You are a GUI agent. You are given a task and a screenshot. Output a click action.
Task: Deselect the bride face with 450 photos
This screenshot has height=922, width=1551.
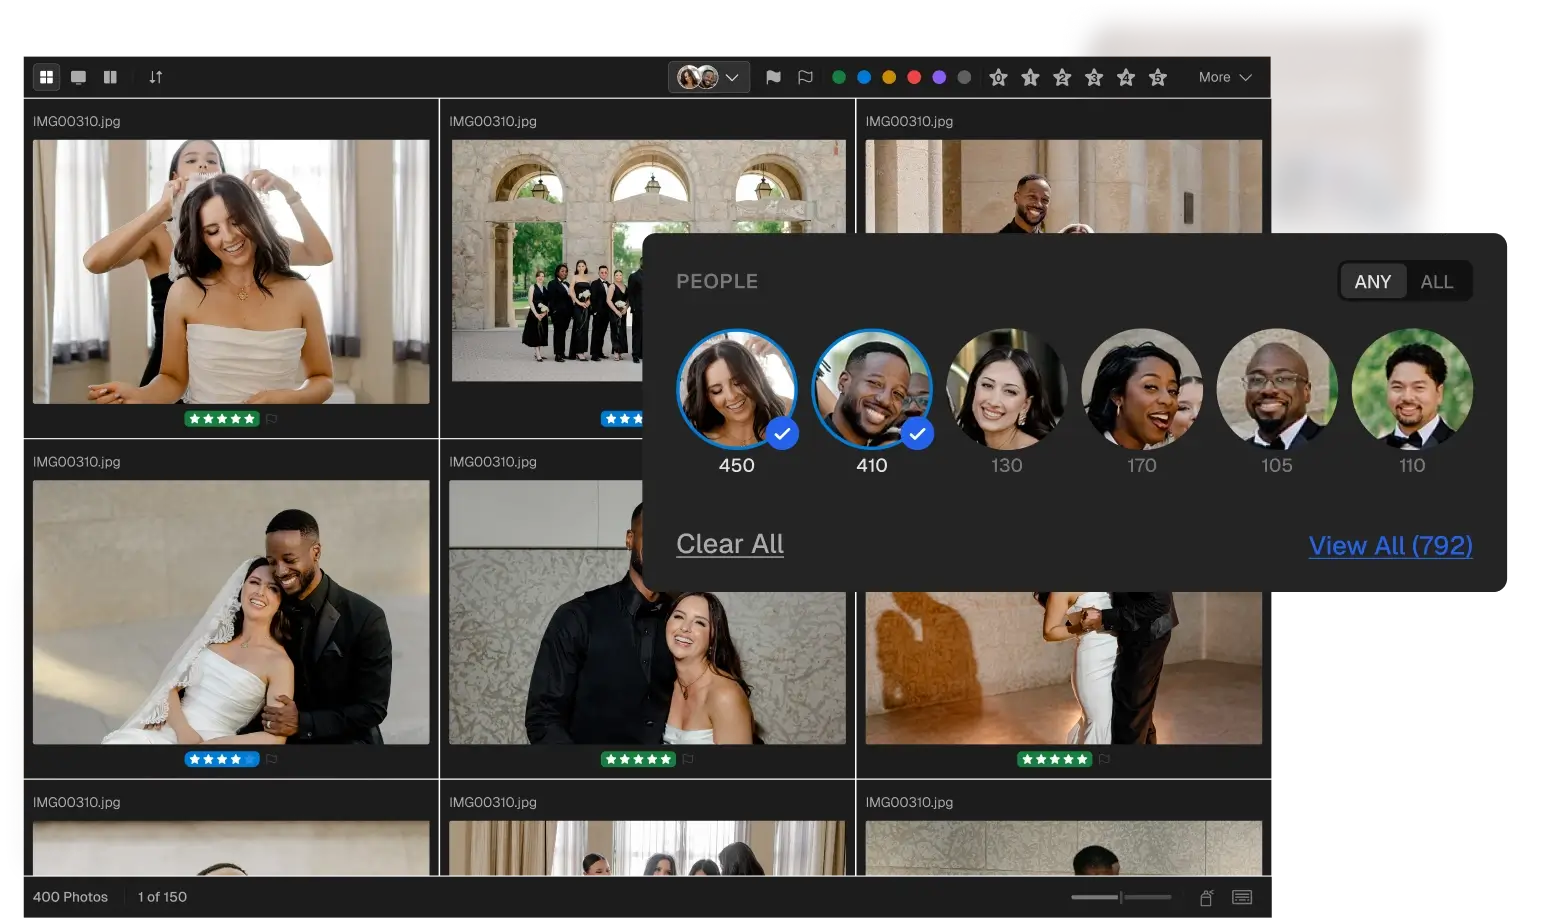737,389
